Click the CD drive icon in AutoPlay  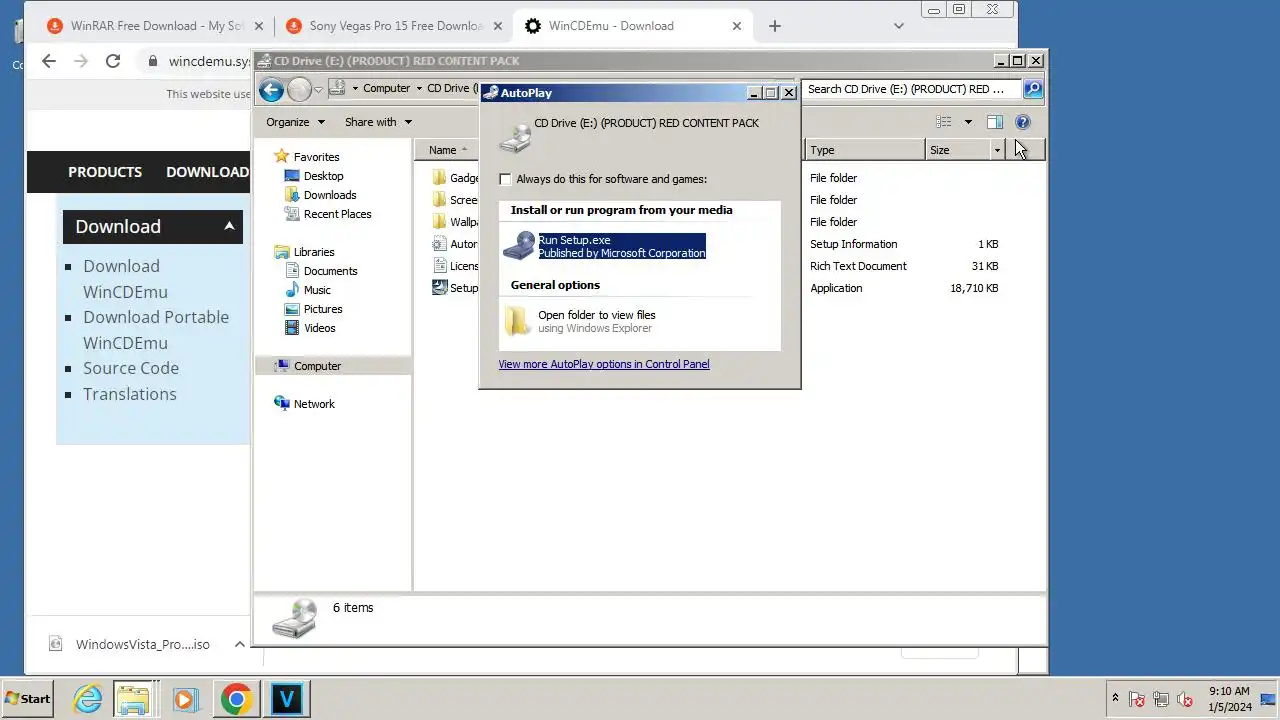click(x=515, y=137)
